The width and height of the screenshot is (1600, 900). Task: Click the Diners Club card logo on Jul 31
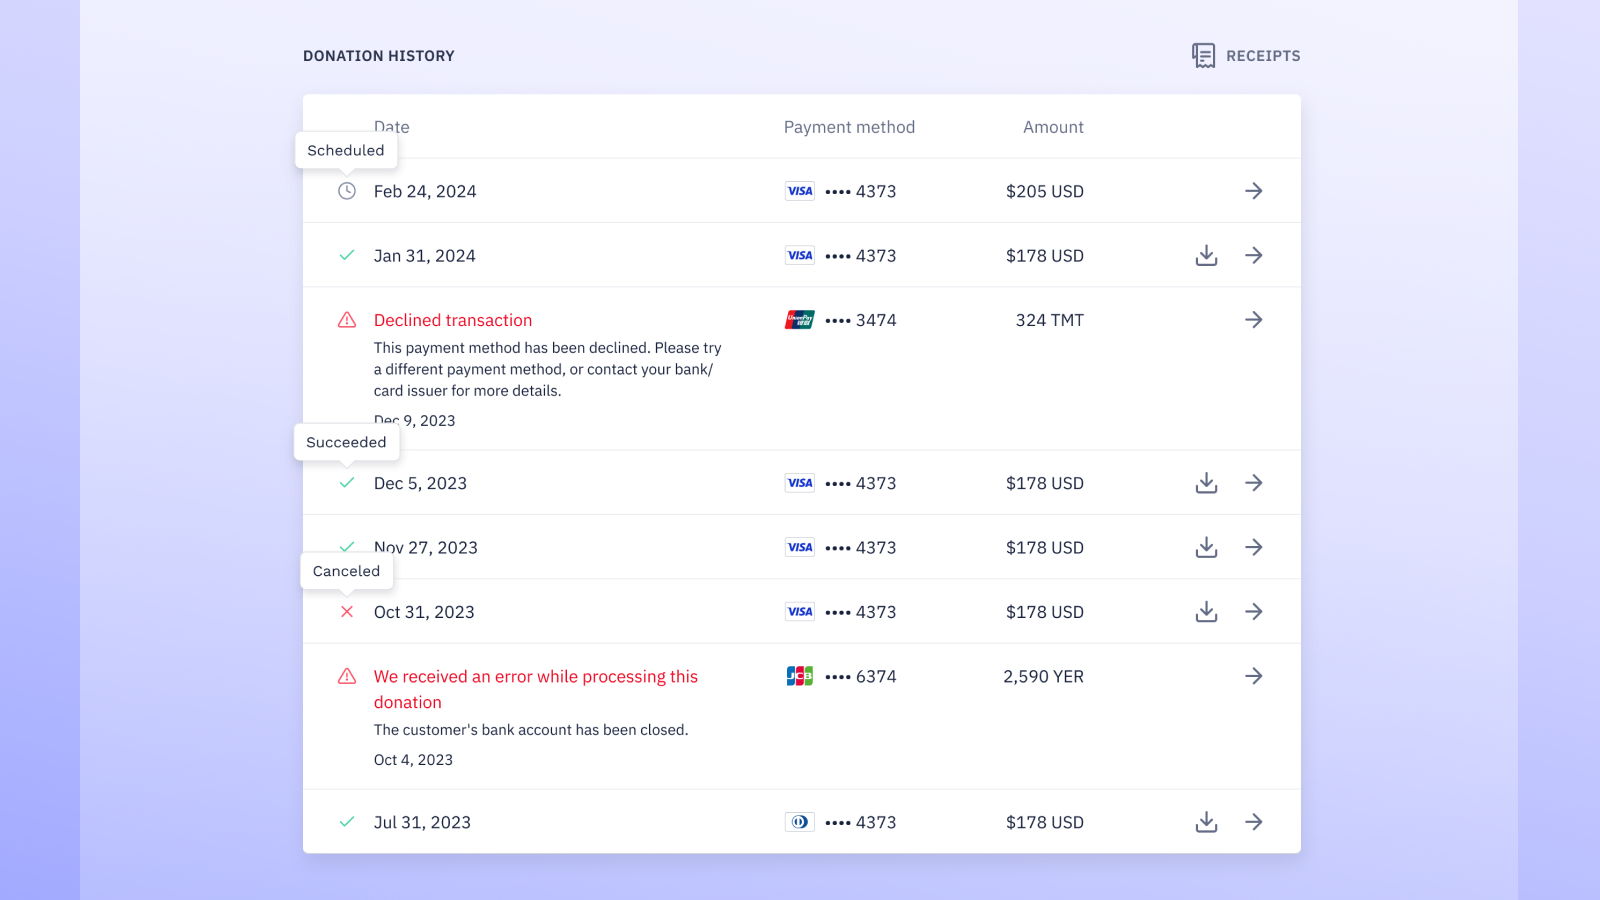(x=799, y=822)
